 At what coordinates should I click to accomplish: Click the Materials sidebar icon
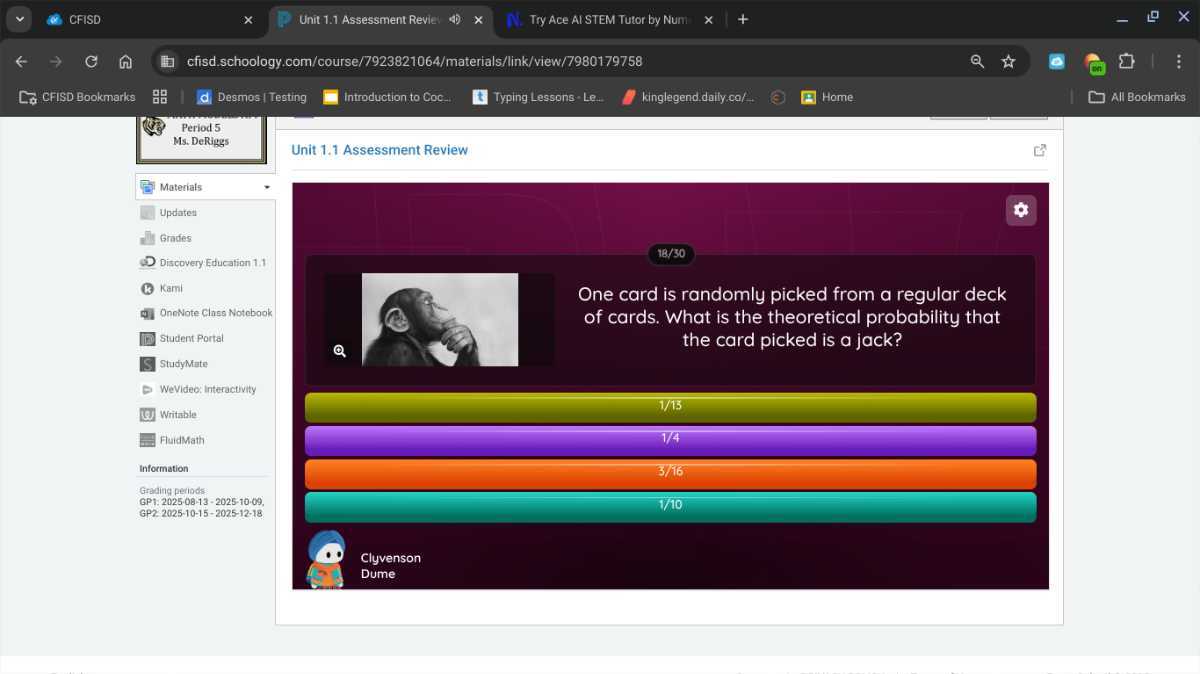pos(148,187)
